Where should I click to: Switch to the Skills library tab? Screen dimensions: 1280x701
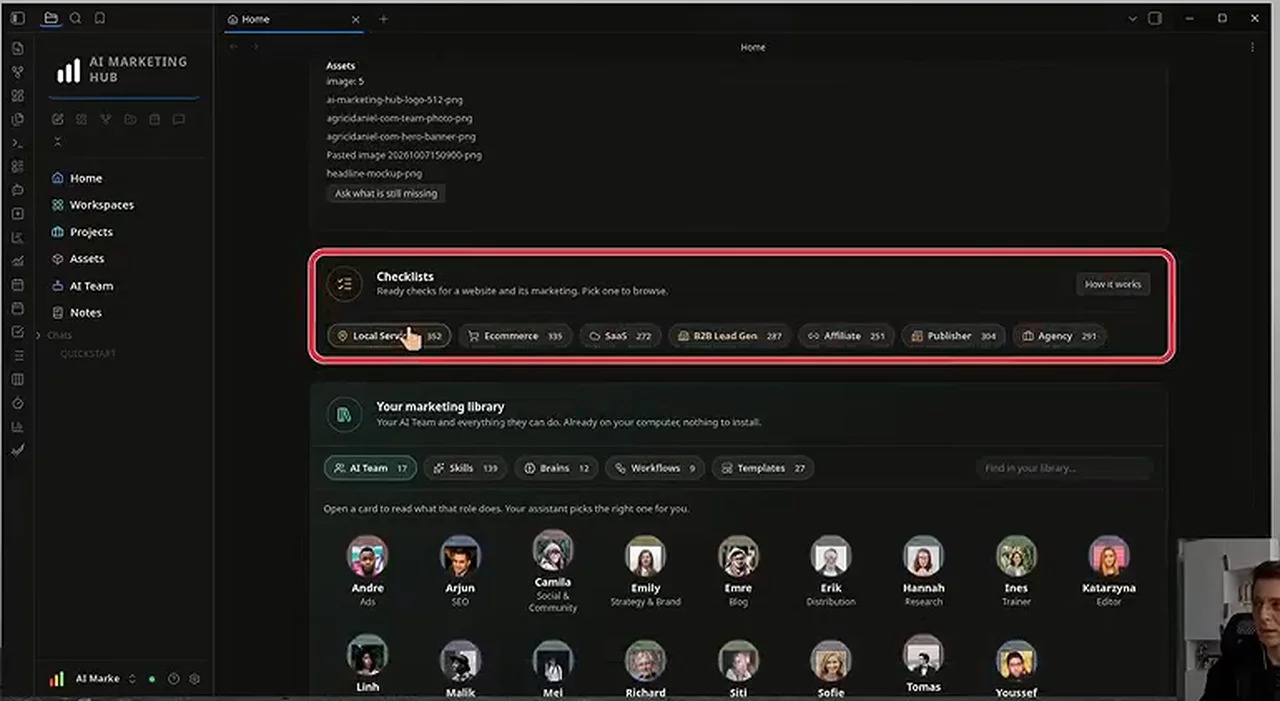(x=465, y=468)
